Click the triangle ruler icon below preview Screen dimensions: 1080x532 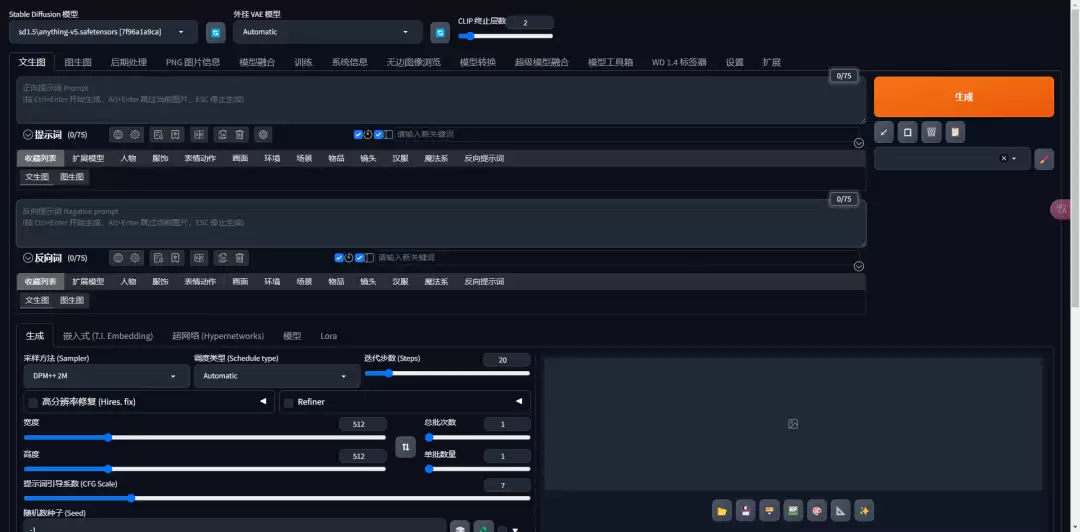pos(841,511)
